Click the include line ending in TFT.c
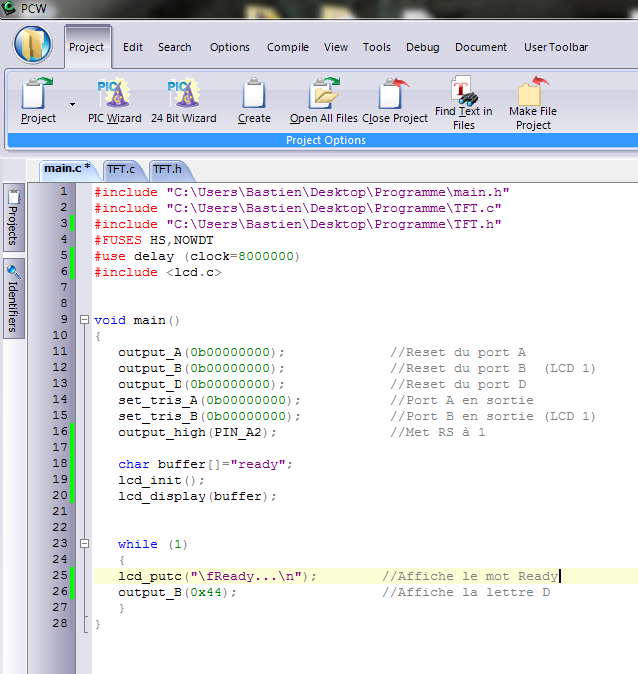Image resolution: width=638 pixels, height=674 pixels. point(298,208)
